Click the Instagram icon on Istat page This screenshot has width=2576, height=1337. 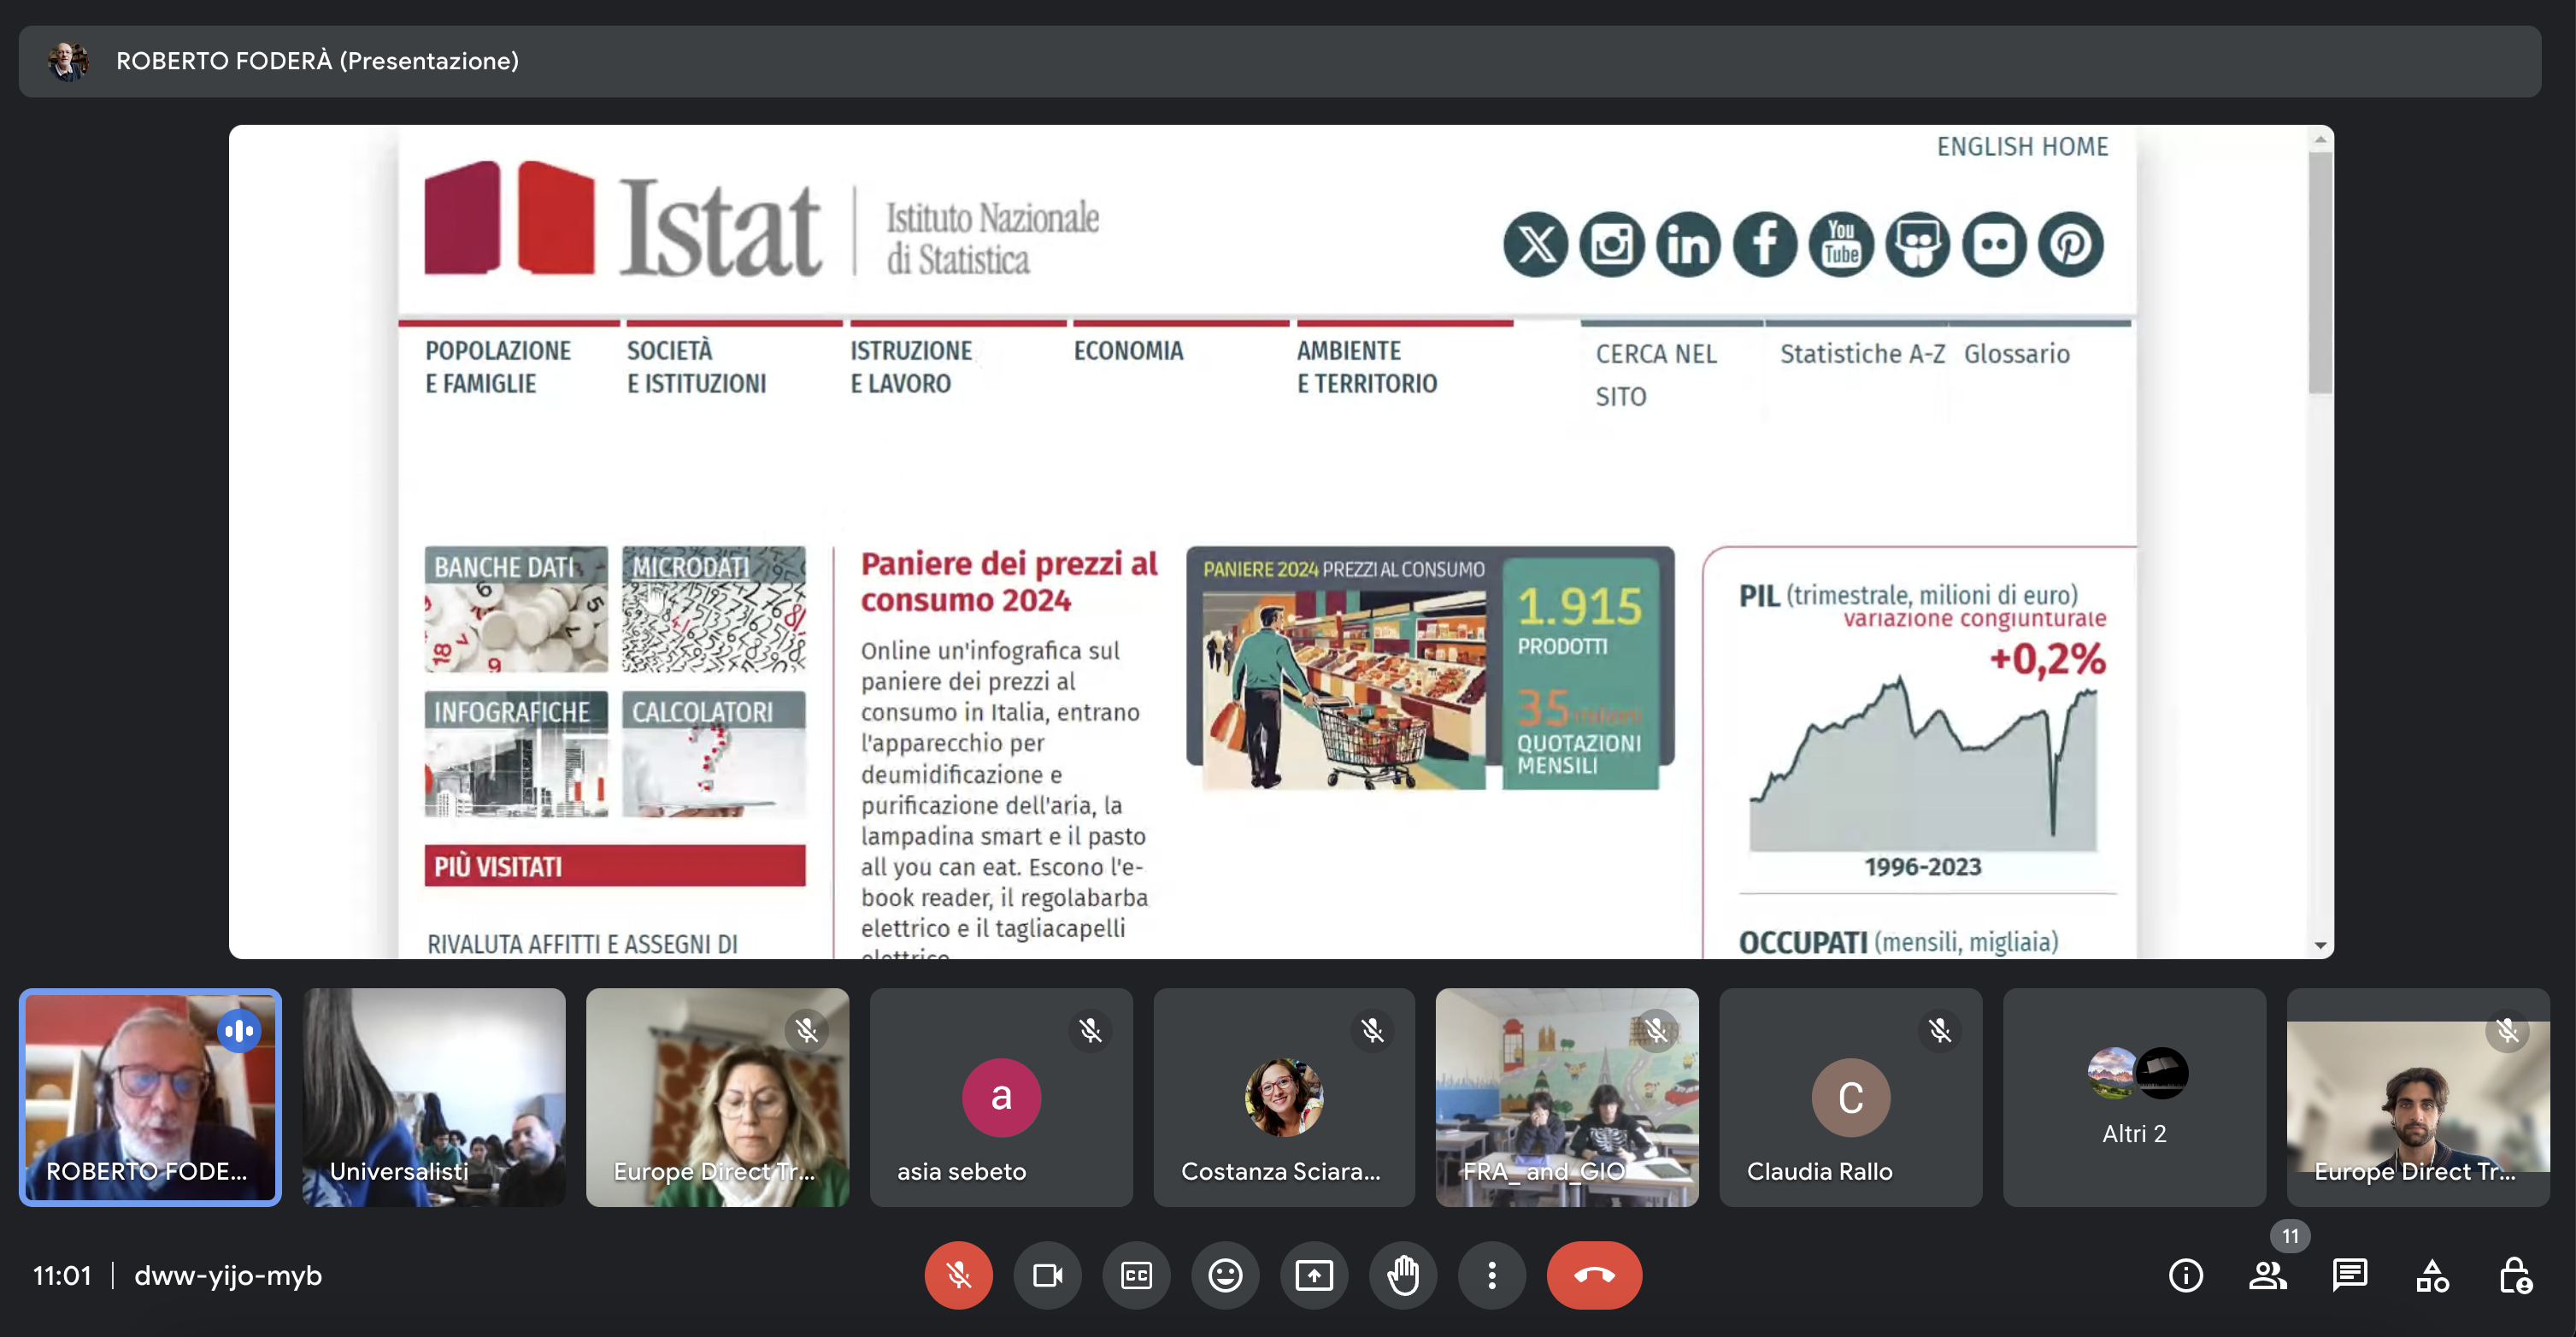click(x=1612, y=244)
